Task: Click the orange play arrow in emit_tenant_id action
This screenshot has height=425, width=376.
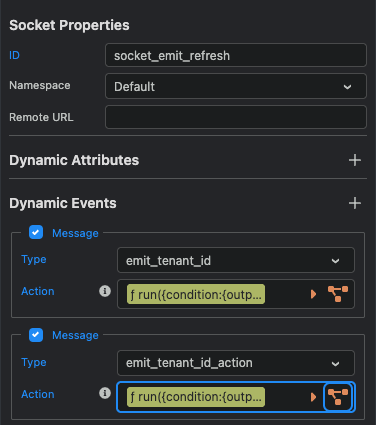Action: [x=313, y=294]
